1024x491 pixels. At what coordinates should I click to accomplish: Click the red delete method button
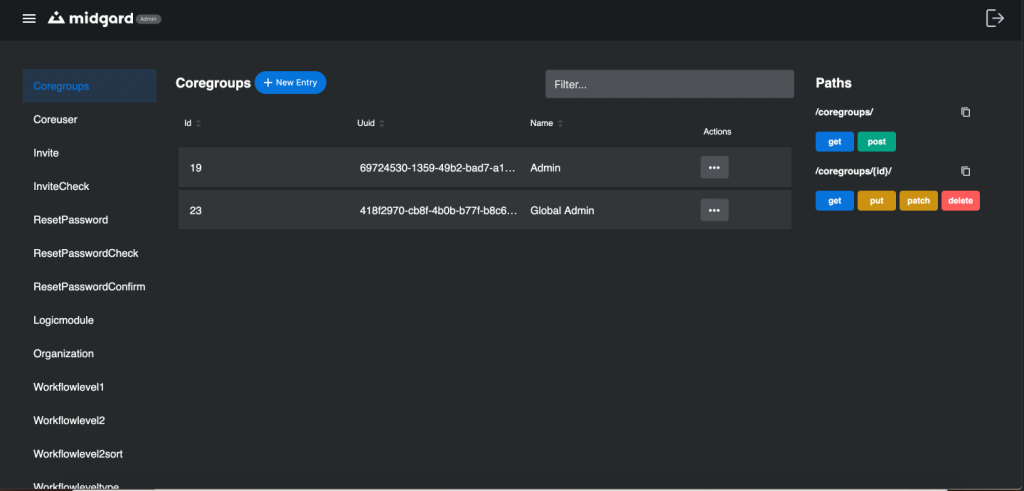click(960, 200)
